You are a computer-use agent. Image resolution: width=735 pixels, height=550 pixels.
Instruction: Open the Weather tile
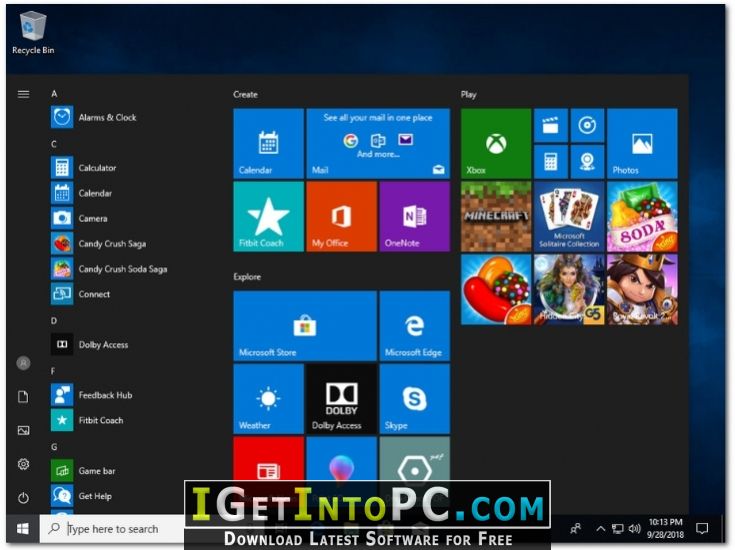coord(269,399)
